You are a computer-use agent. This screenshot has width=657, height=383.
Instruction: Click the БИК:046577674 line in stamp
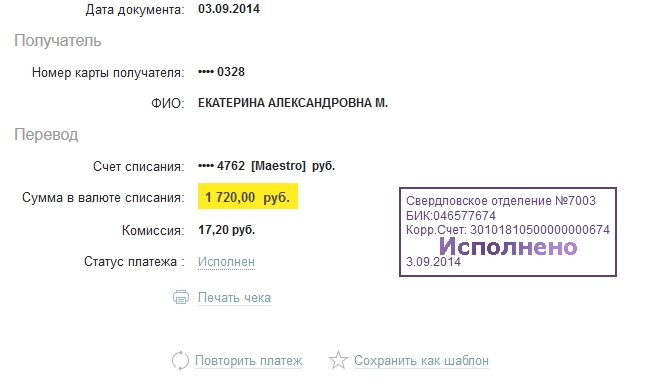451,216
